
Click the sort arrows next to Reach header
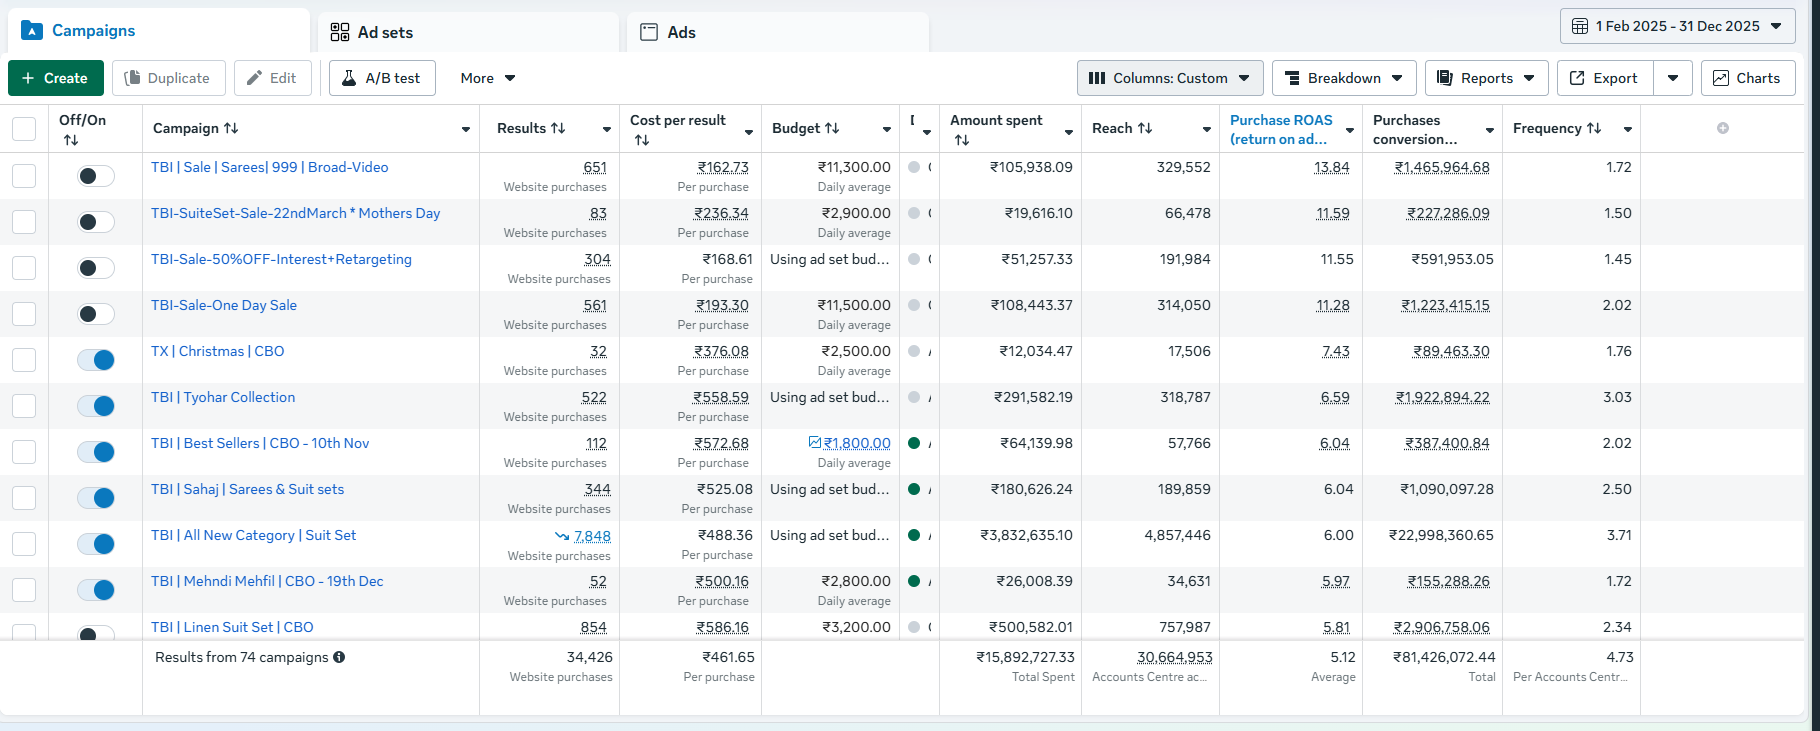(1145, 128)
